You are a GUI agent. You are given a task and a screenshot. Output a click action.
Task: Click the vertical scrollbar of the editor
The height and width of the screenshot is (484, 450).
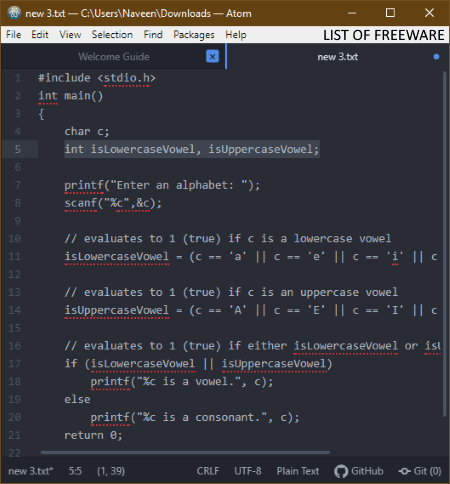point(444,243)
